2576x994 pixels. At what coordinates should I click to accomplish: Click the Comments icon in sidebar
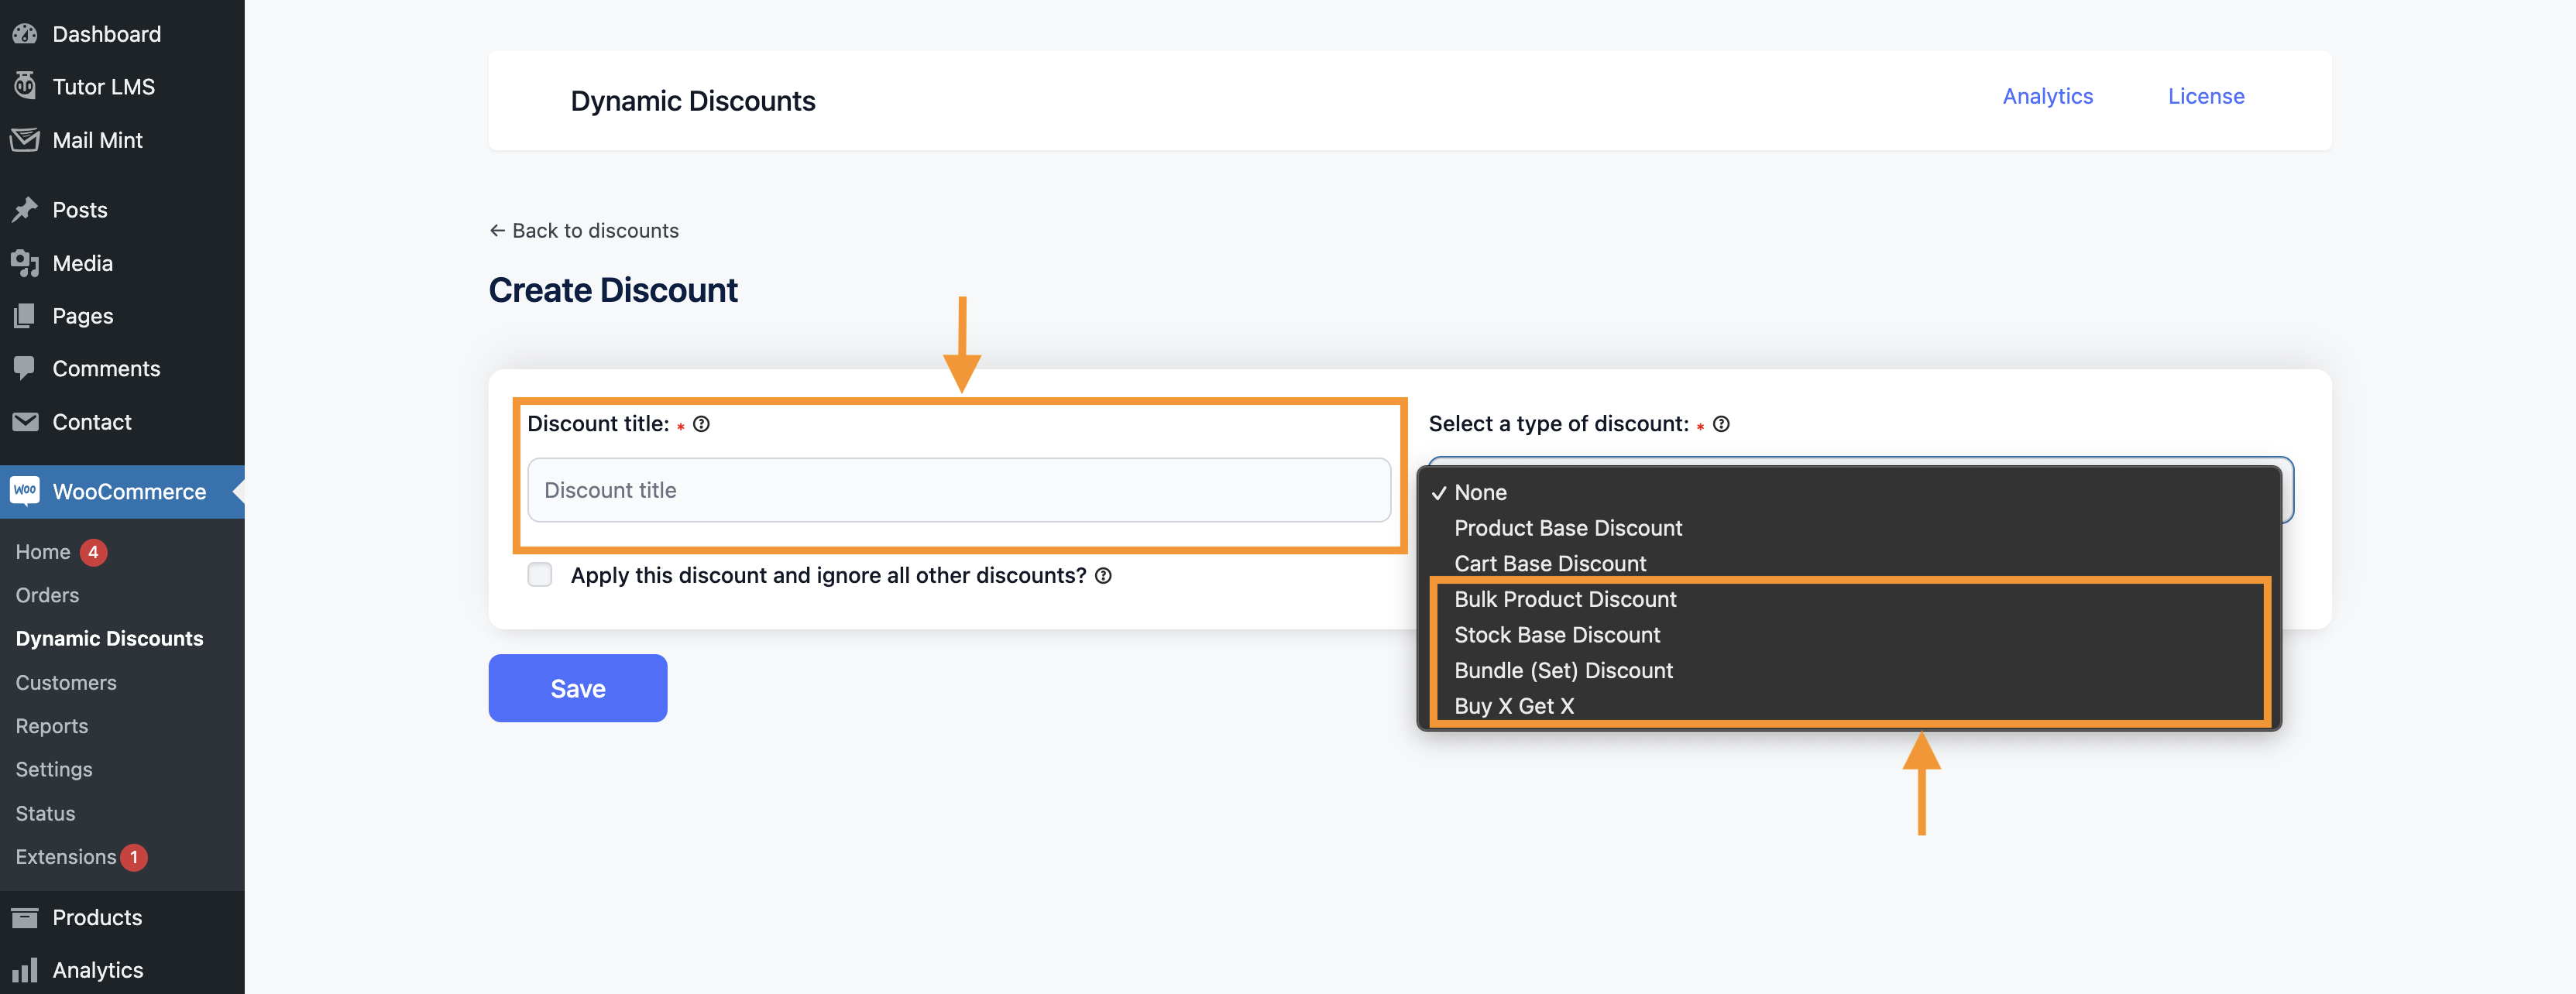pyautogui.click(x=25, y=366)
